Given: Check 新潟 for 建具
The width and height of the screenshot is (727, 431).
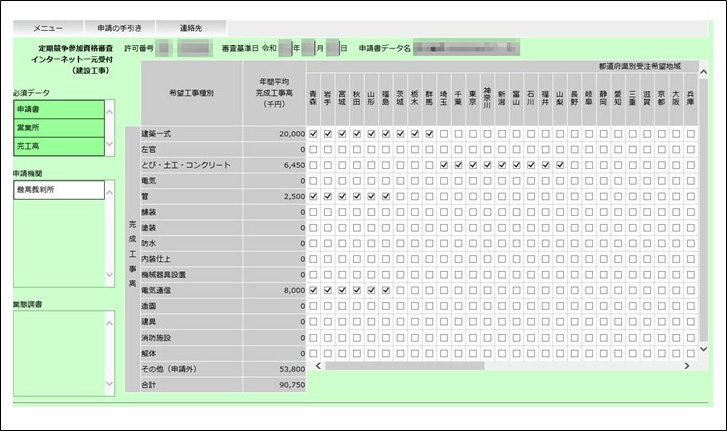Looking at the screenshot, I should click(502, 322).
